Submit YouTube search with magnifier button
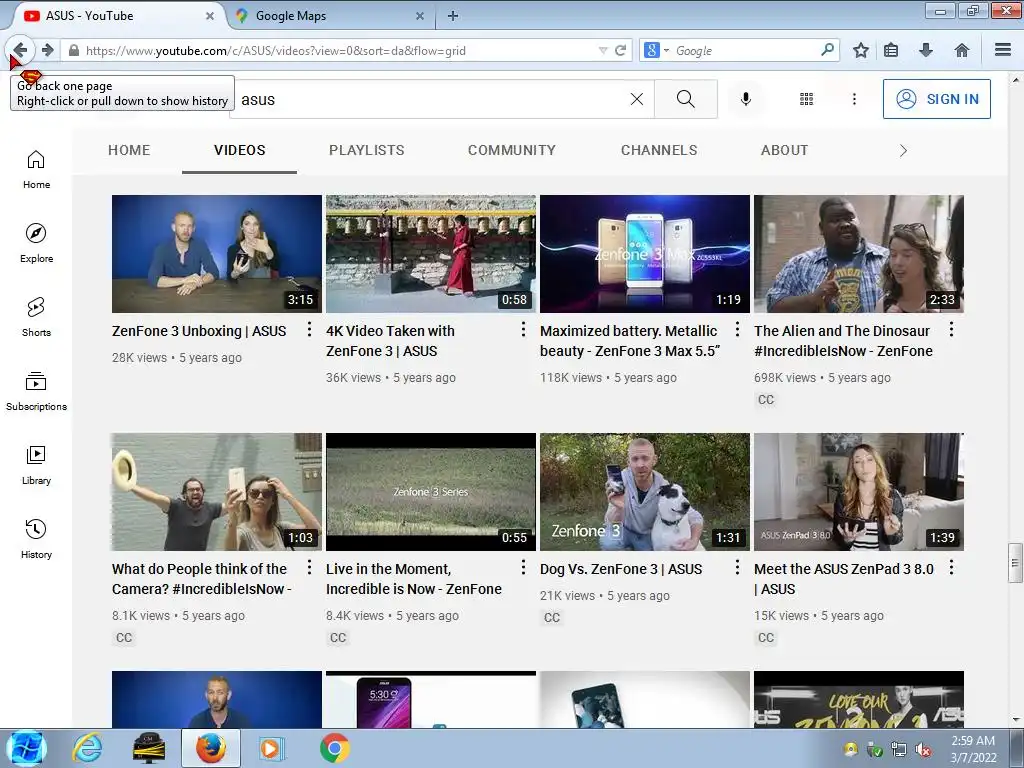Image resolution: width=1024 pixels, height=768 pixels. click(686, 99)
